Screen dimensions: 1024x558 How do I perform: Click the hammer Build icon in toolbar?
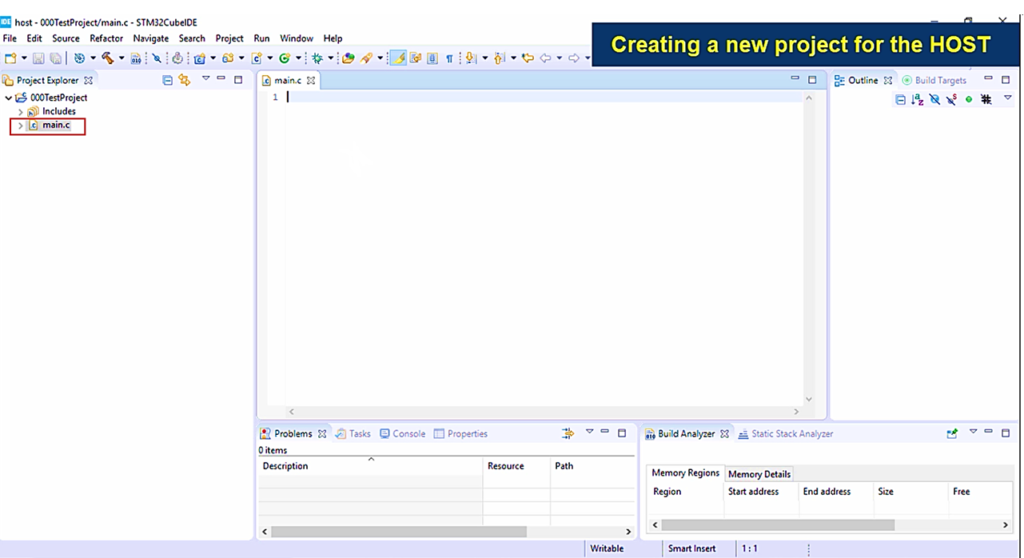point(108,58)
